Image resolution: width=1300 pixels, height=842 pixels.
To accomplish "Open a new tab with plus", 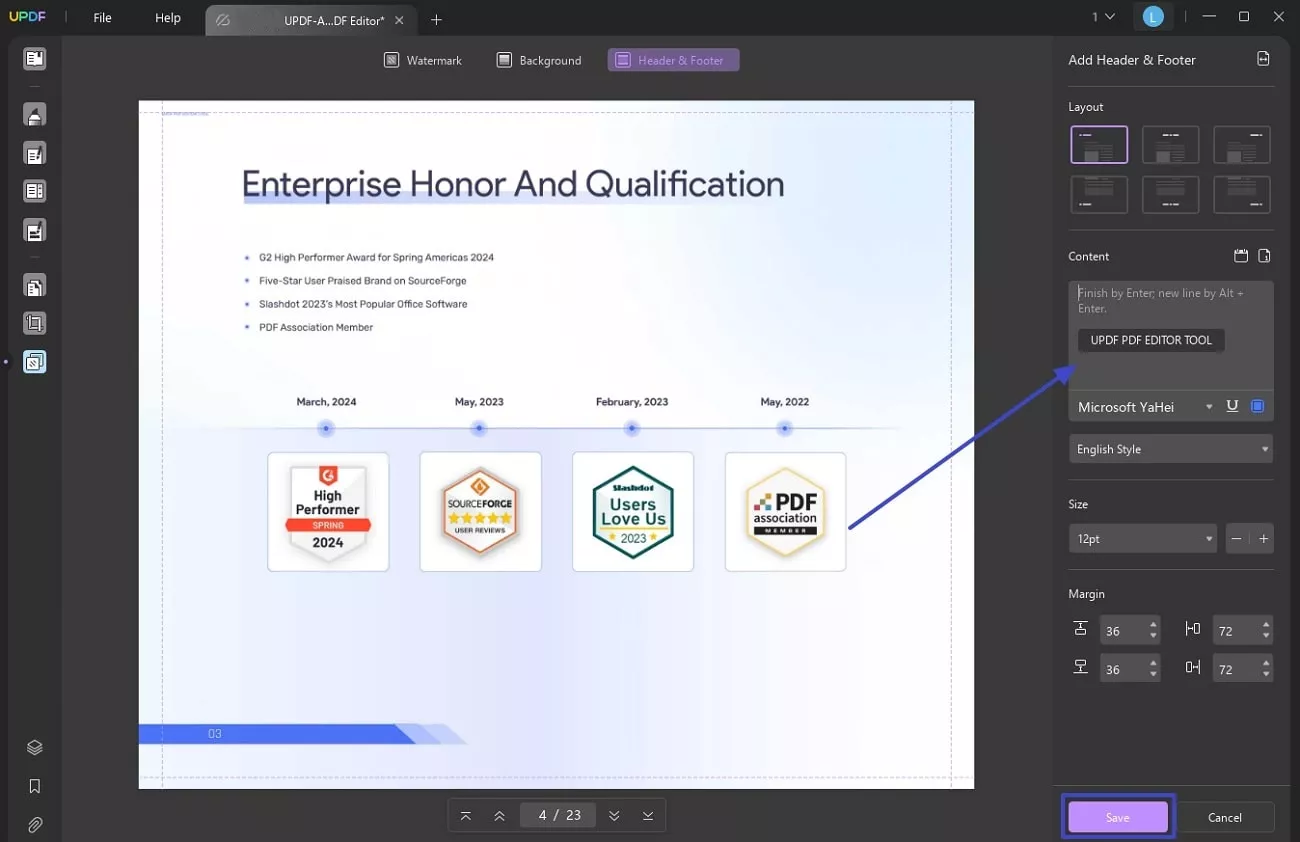I will [437, 19].
